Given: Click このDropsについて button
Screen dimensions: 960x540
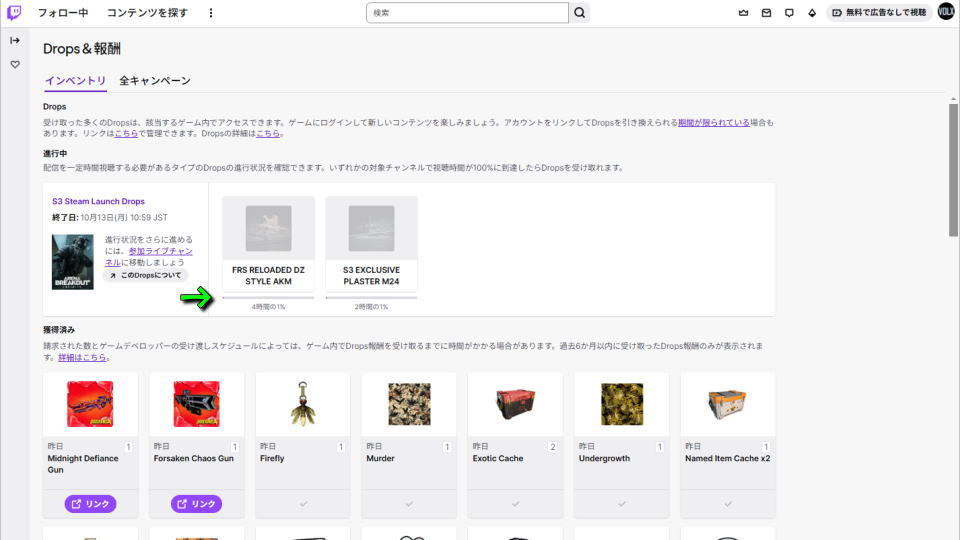Looking at the screenshot, I should coord(146,276).
